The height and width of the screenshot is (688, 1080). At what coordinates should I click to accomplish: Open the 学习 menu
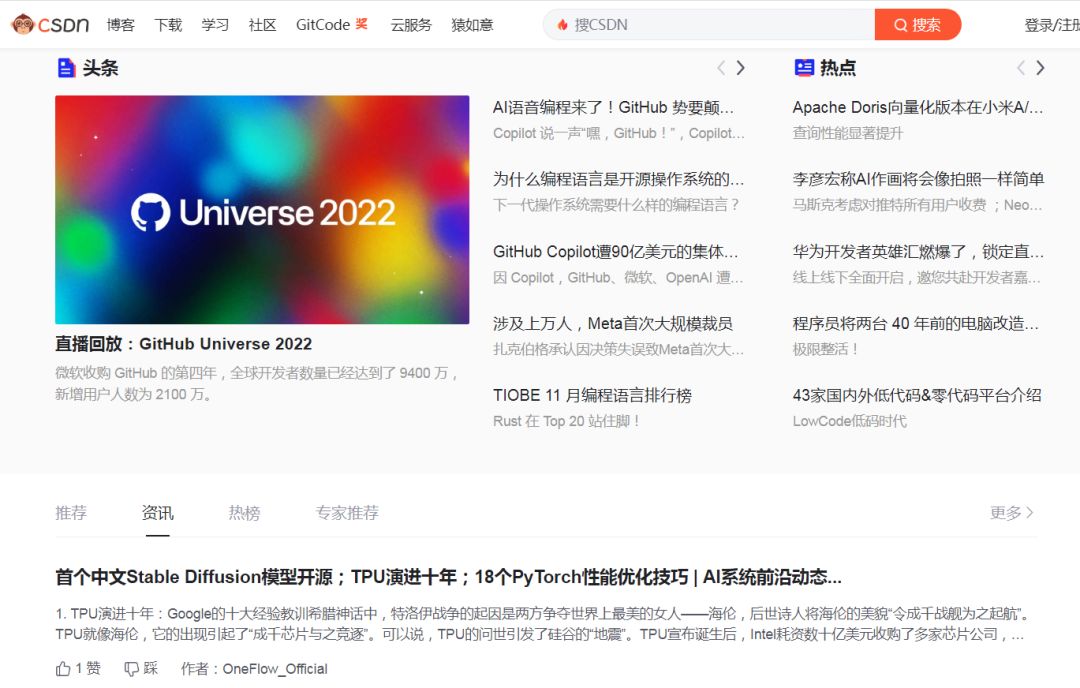point(215,25)
